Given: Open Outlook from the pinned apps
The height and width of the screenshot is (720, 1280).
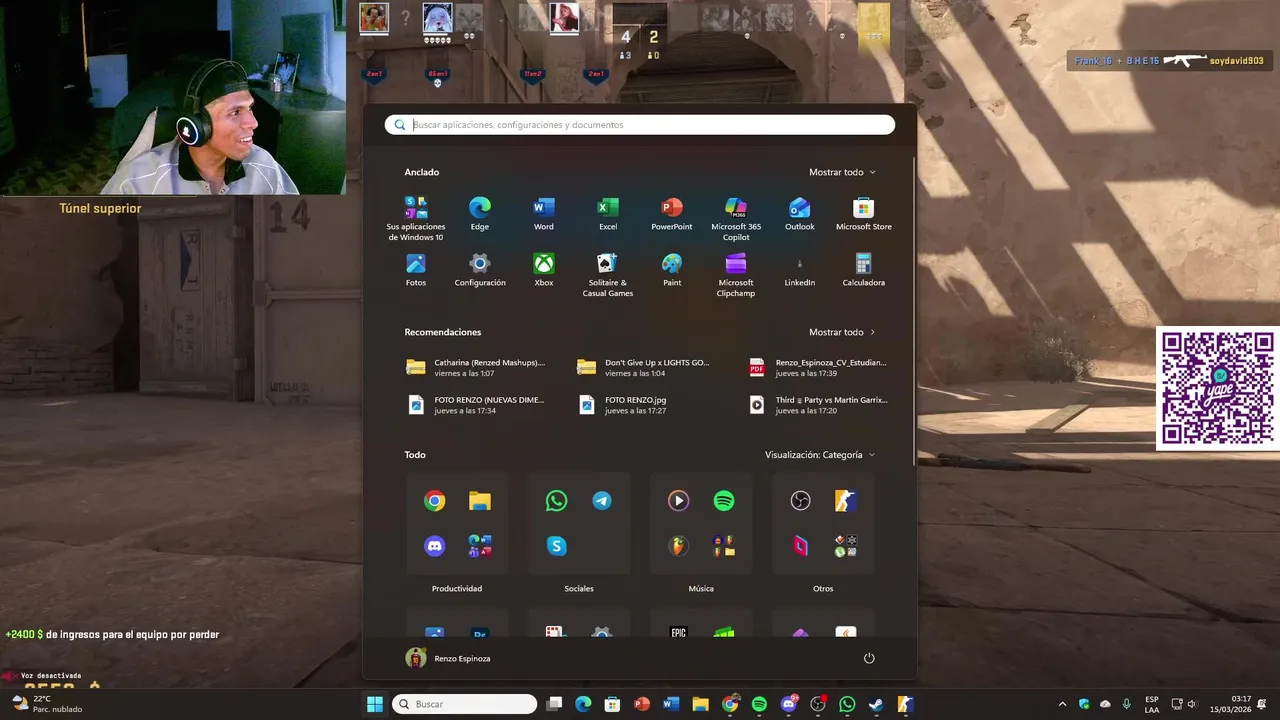Looking at the screenshot, I should pos(800,214).
